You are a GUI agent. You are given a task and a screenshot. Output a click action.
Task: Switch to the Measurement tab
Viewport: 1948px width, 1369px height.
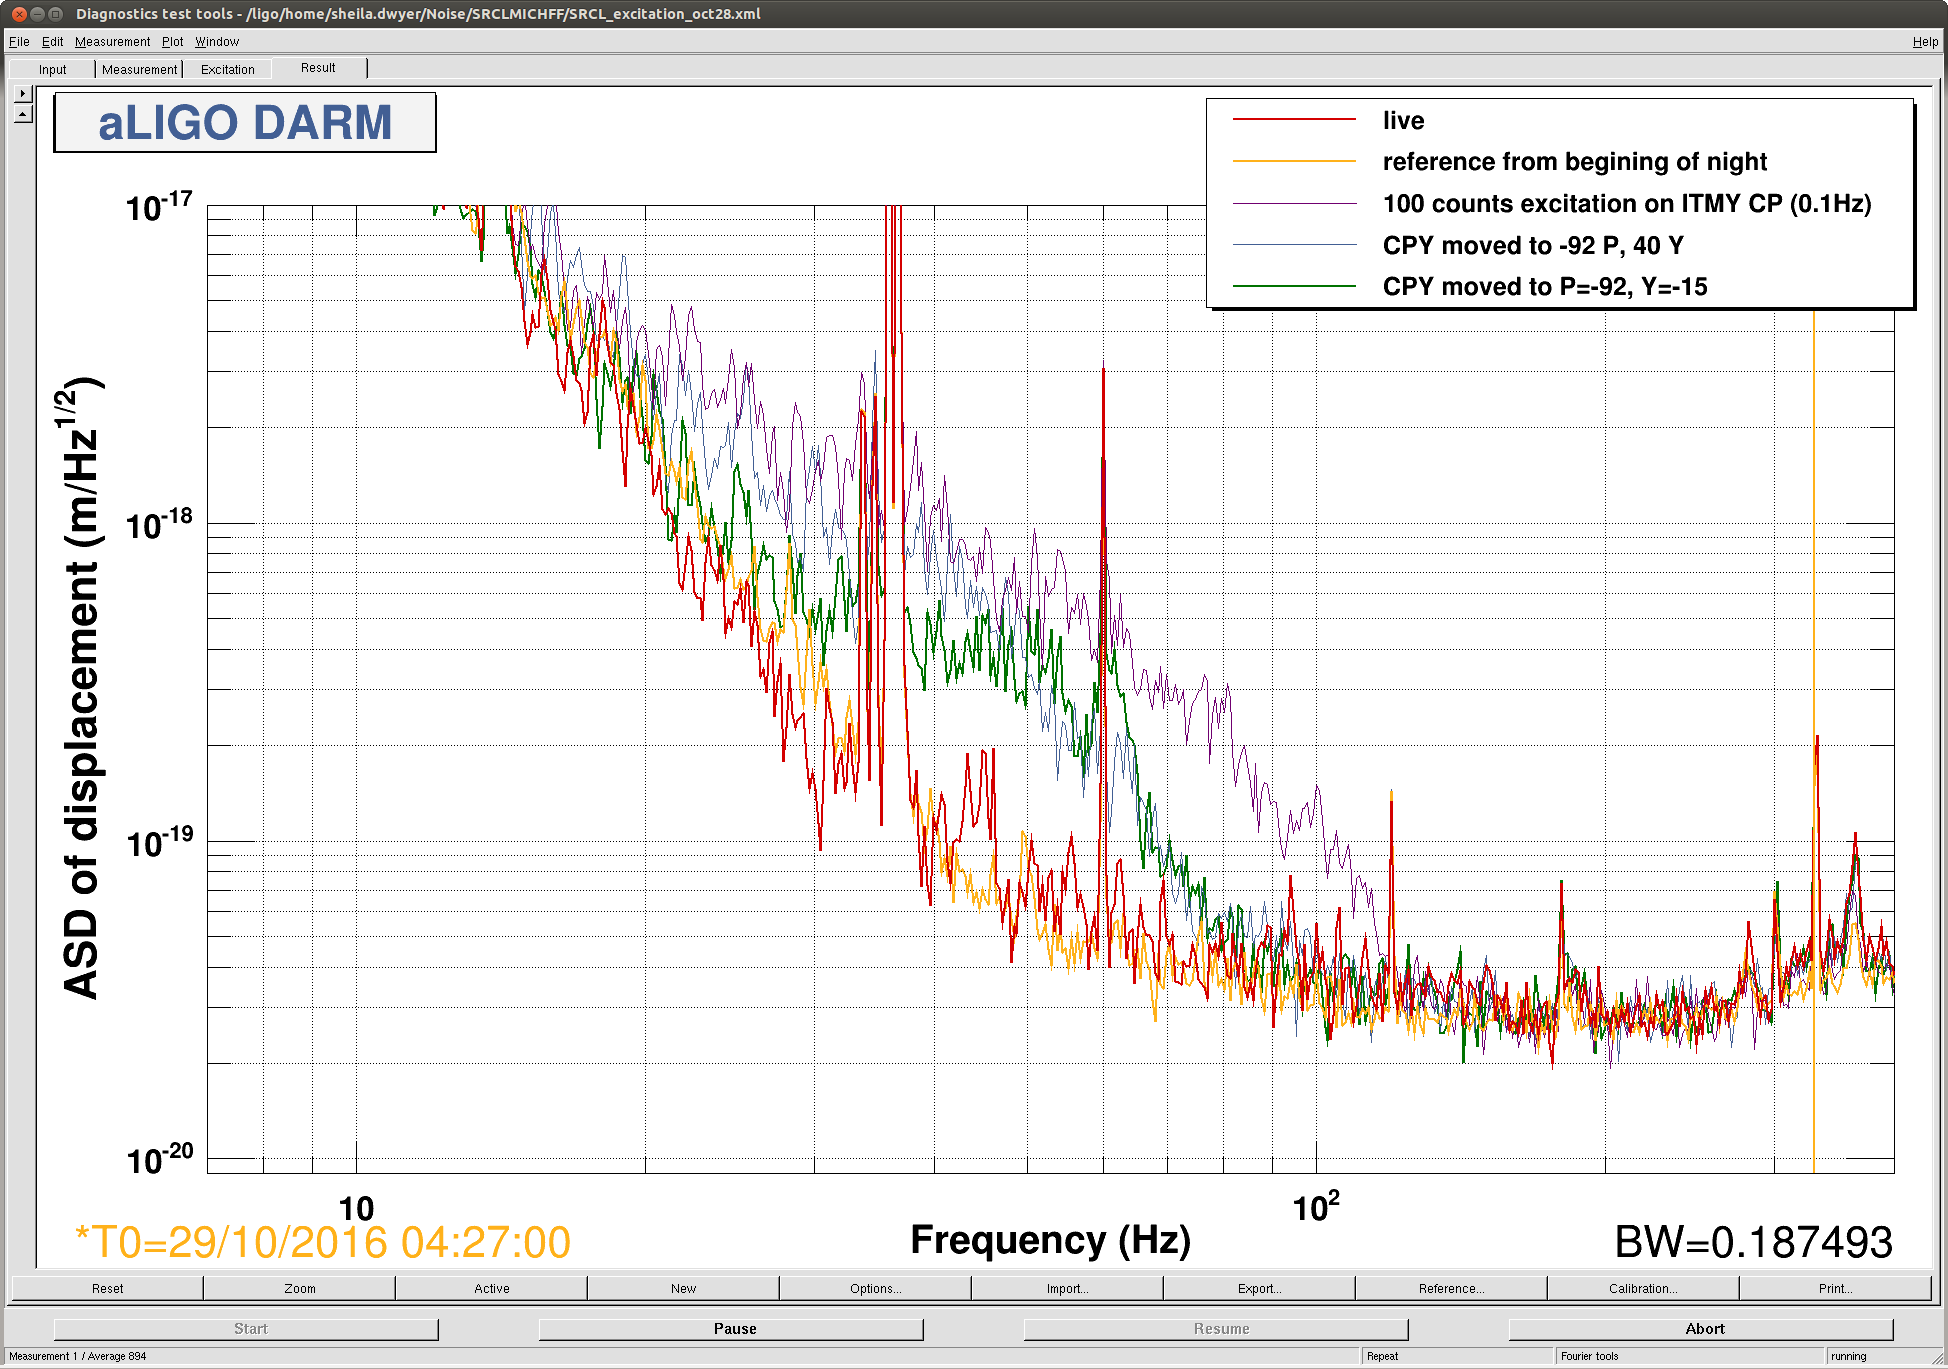pyautogui.click(x=139, y=69)
